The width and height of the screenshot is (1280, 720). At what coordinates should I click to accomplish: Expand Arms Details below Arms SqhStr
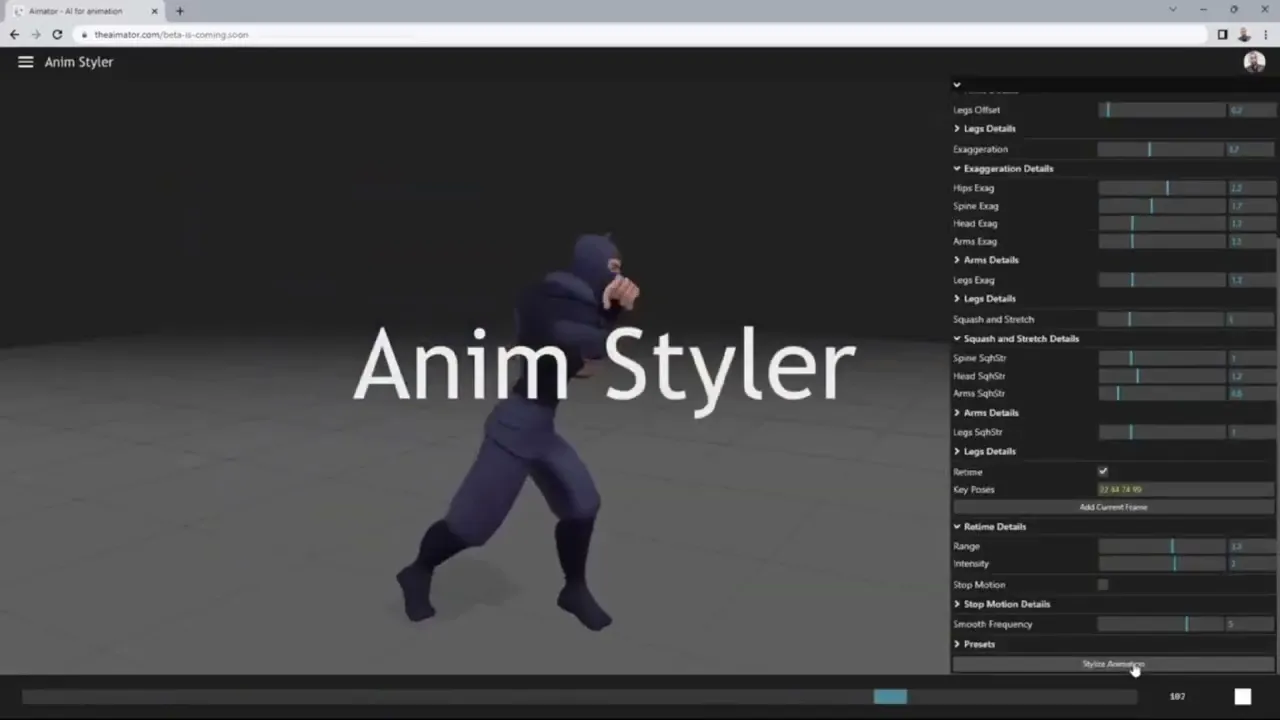[x=986, y=413]
